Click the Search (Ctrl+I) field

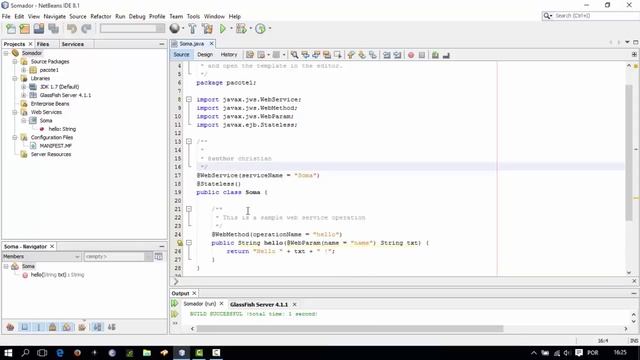click(590, 16)
